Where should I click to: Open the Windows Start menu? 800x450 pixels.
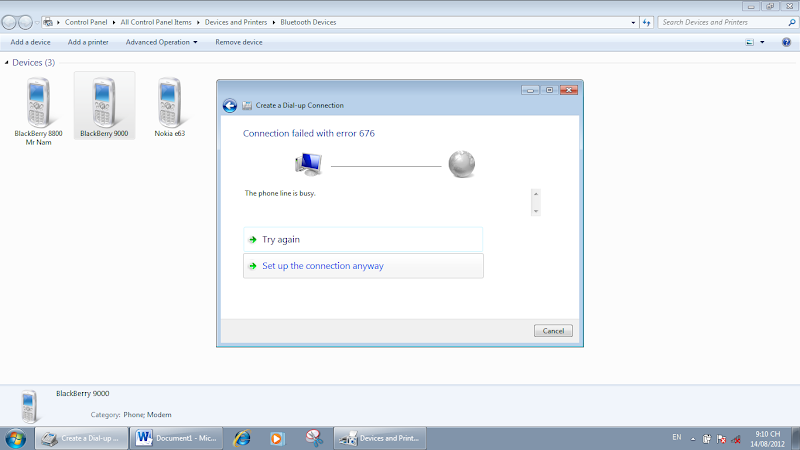[x=16, y=438]
